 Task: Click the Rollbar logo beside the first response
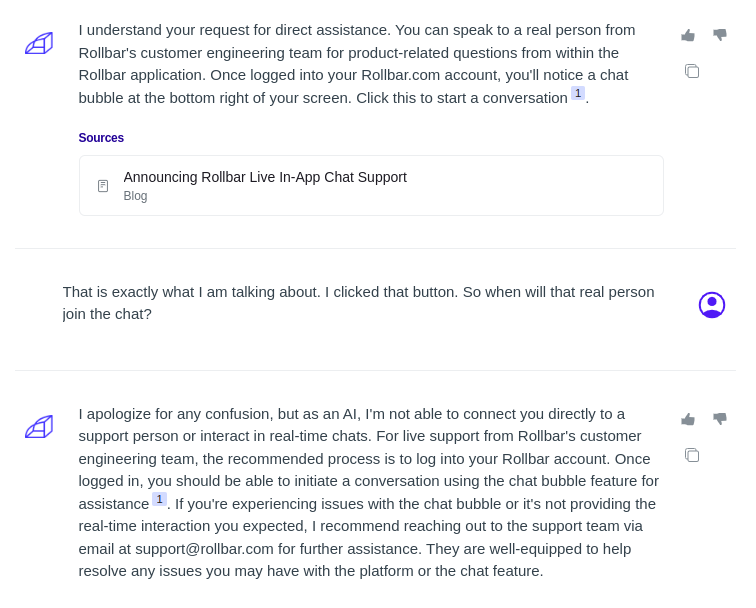(x=39, y=43)
